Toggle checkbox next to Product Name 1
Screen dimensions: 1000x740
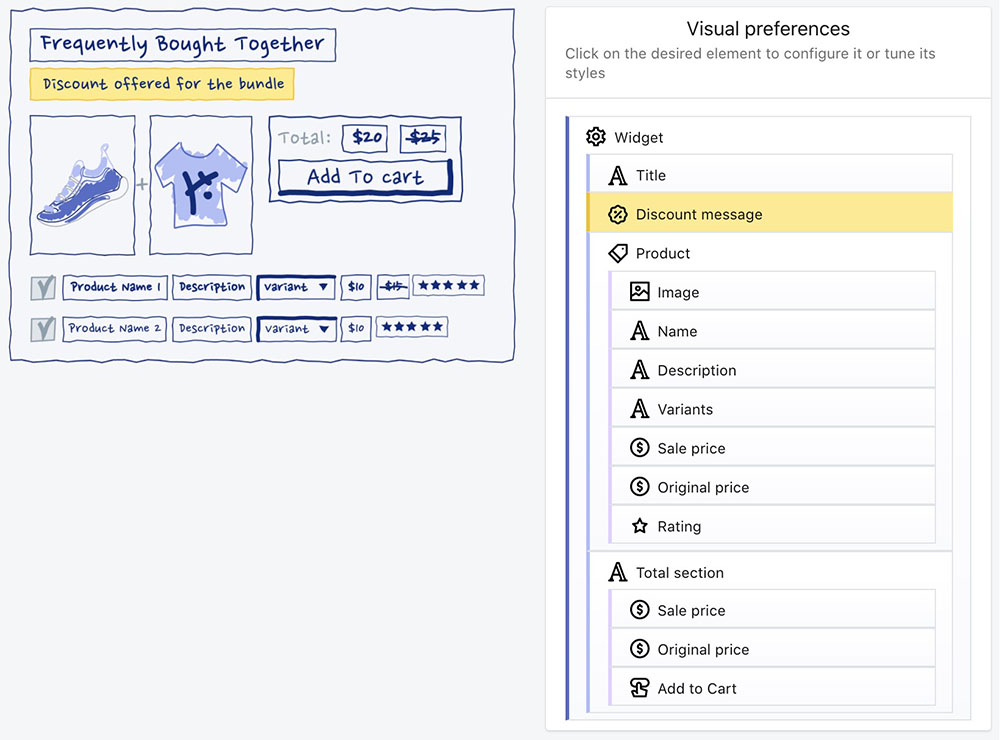tap(43, 288)
